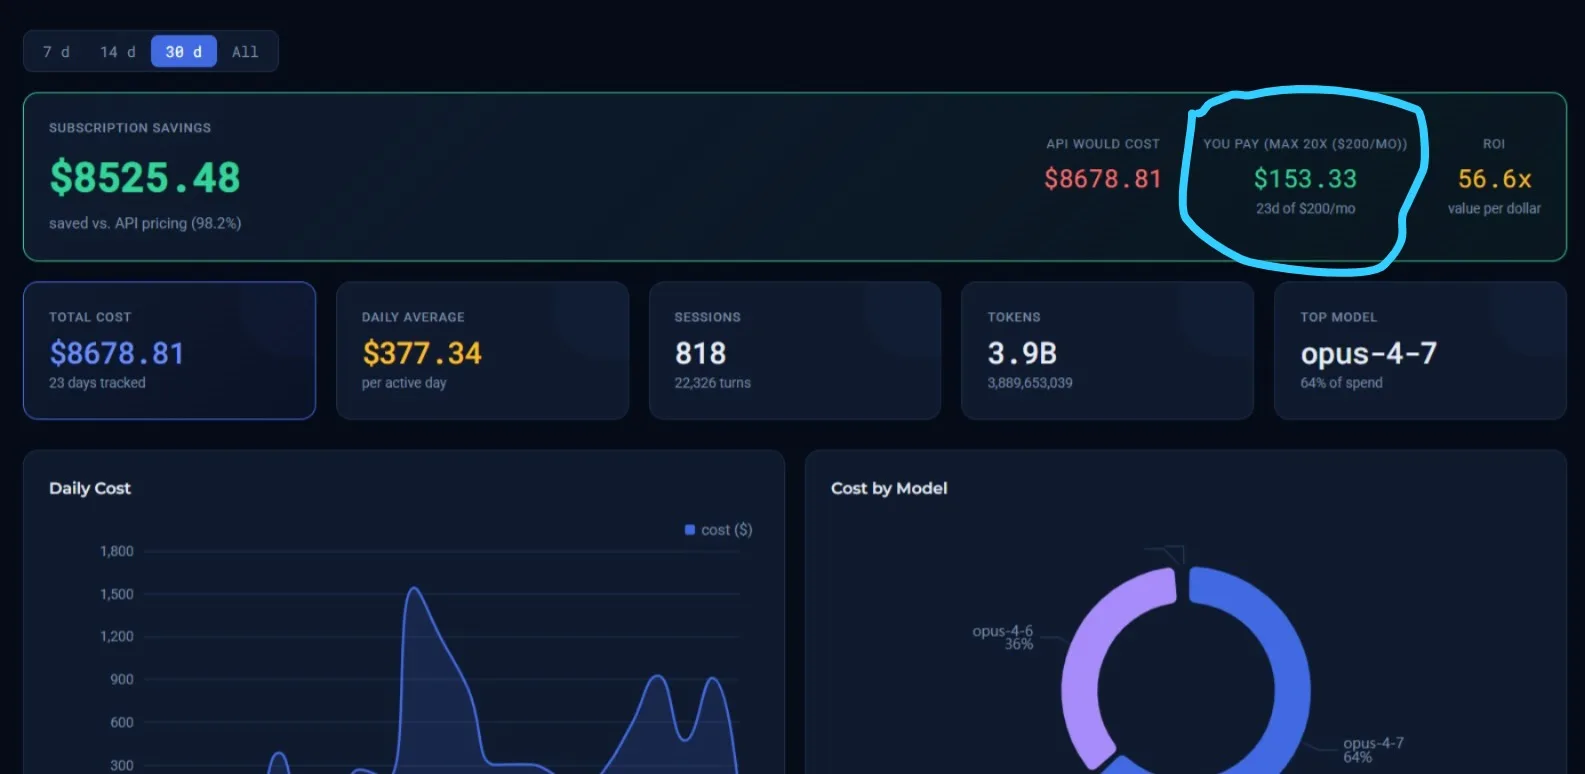1585x774 pixels.
Task: Click the Tokens card
Action: coord(1107,350)
